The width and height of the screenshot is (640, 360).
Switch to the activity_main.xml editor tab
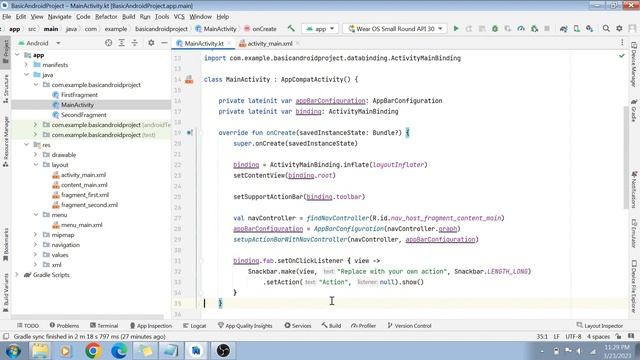[x=269, y=43]
